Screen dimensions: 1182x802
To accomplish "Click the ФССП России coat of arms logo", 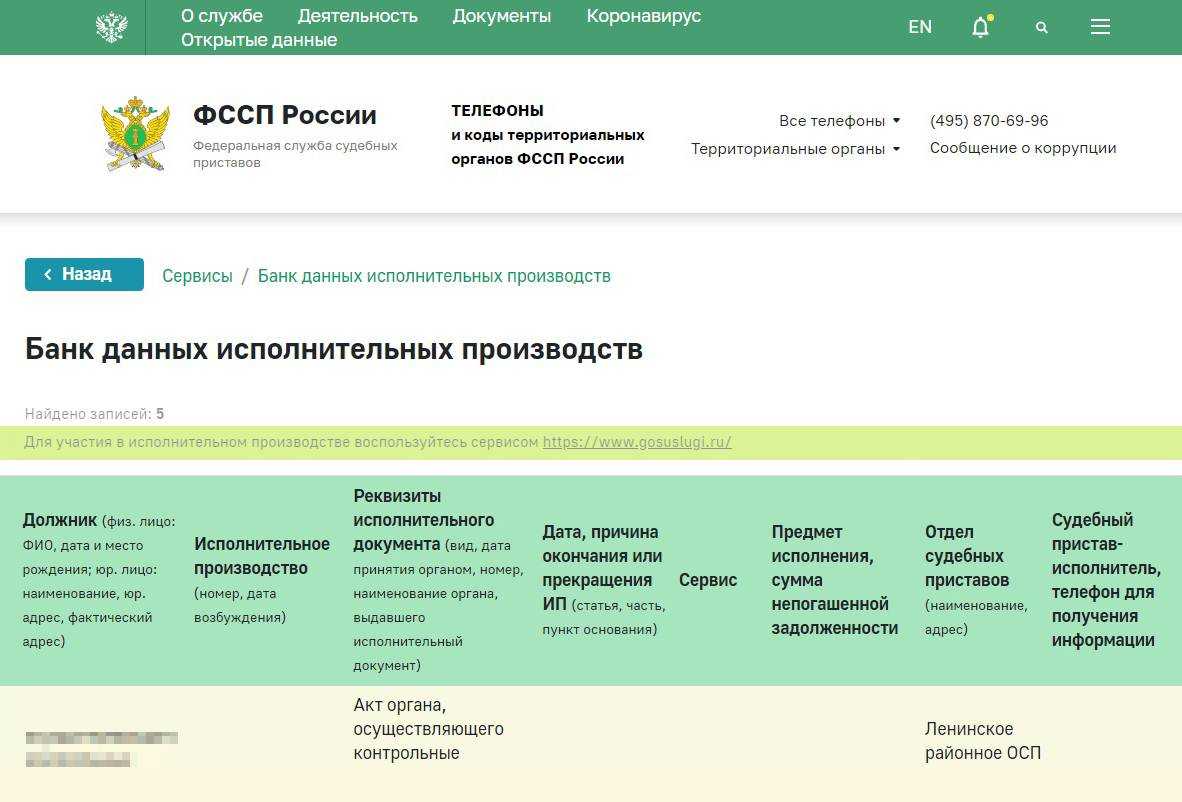I will coord(135,133).
